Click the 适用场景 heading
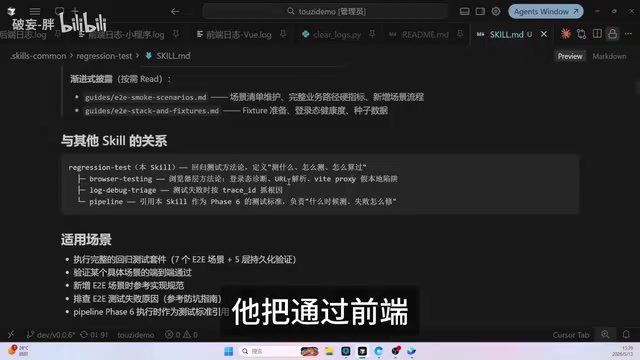Viewport: 640px width, 360px height. (x=86, y=240)
